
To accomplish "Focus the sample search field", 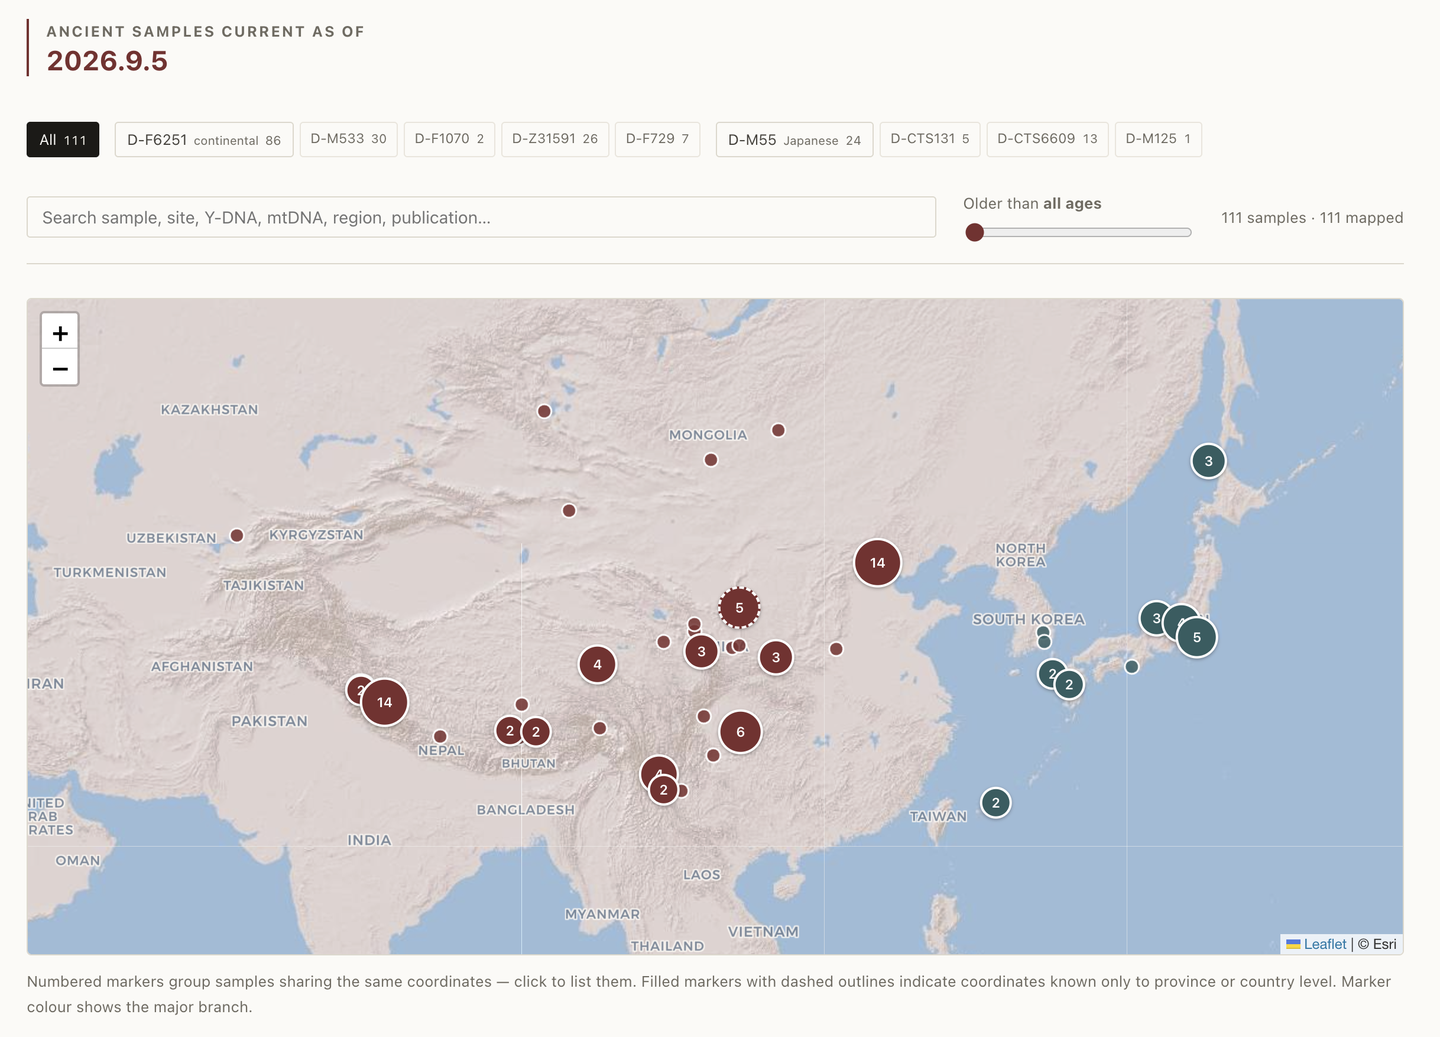I will point(481,217).
